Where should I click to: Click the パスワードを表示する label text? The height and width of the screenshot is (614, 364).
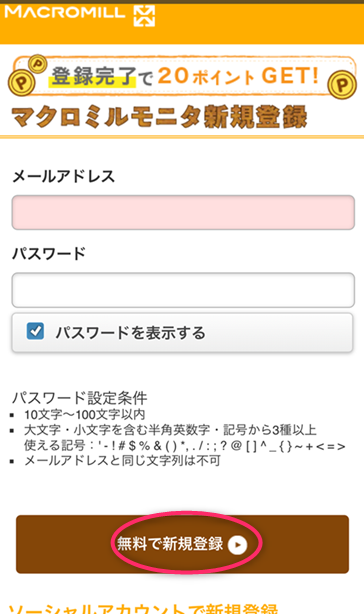(x=130, y=333)
